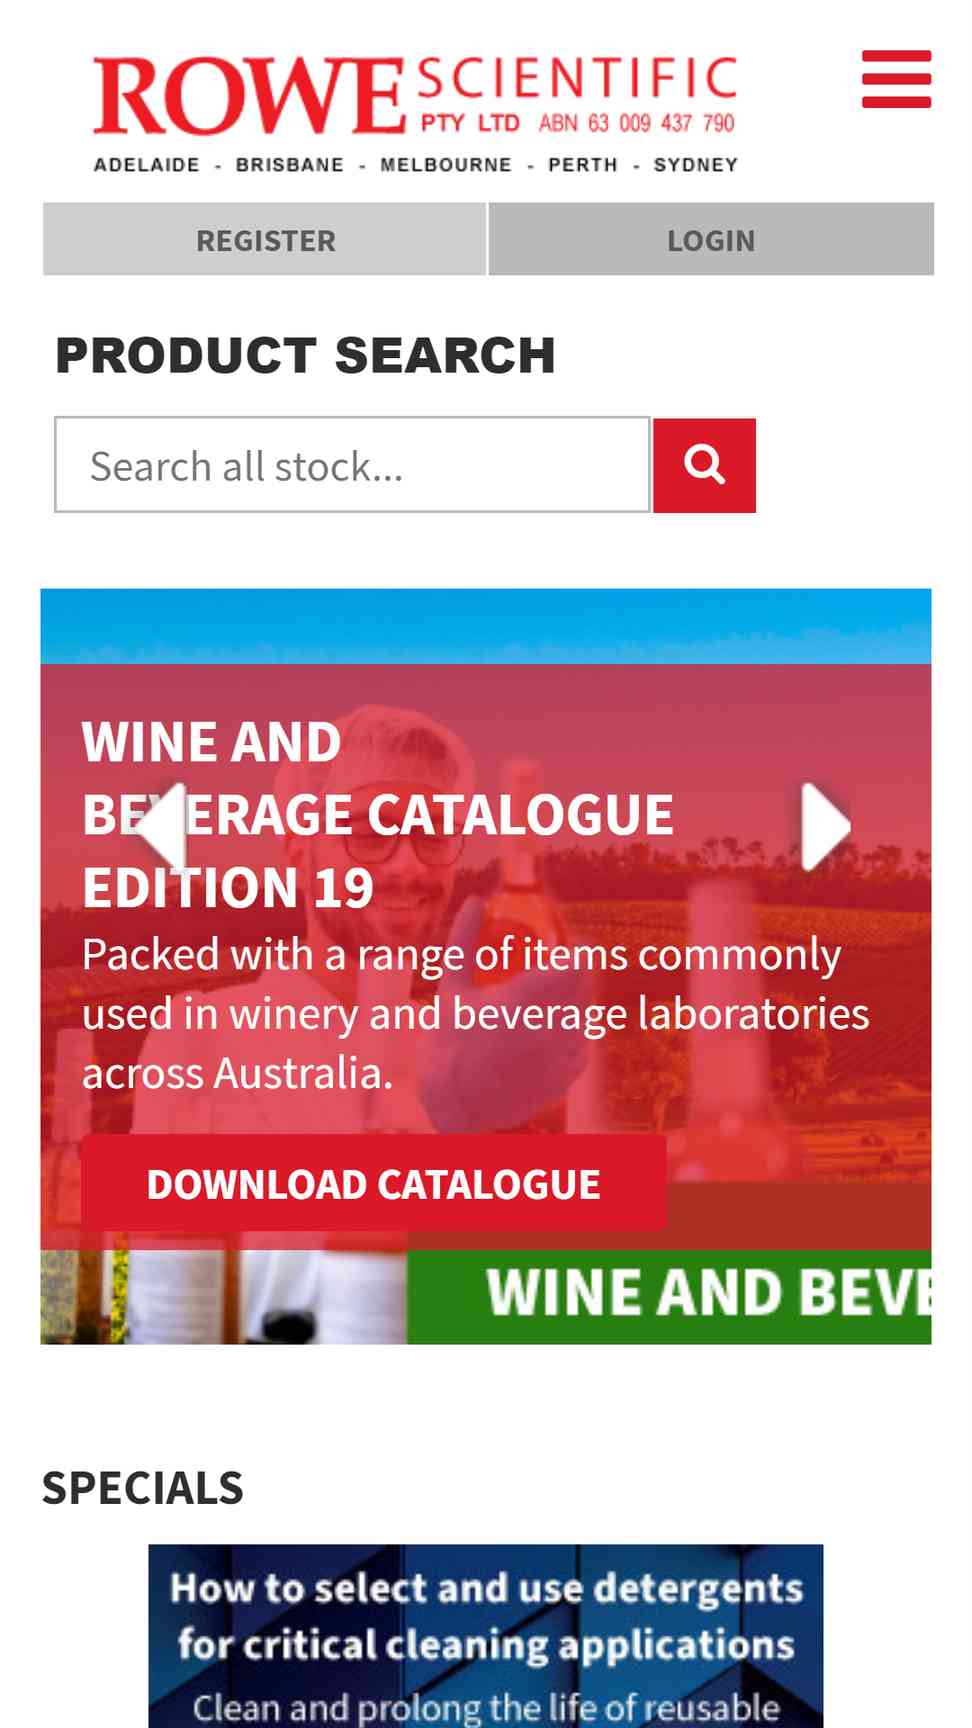The width and height of the screenshot is (972, 1728).
Task: Click the lab bottles photo below the catalogue button
Action: (x=224, y=1296)
